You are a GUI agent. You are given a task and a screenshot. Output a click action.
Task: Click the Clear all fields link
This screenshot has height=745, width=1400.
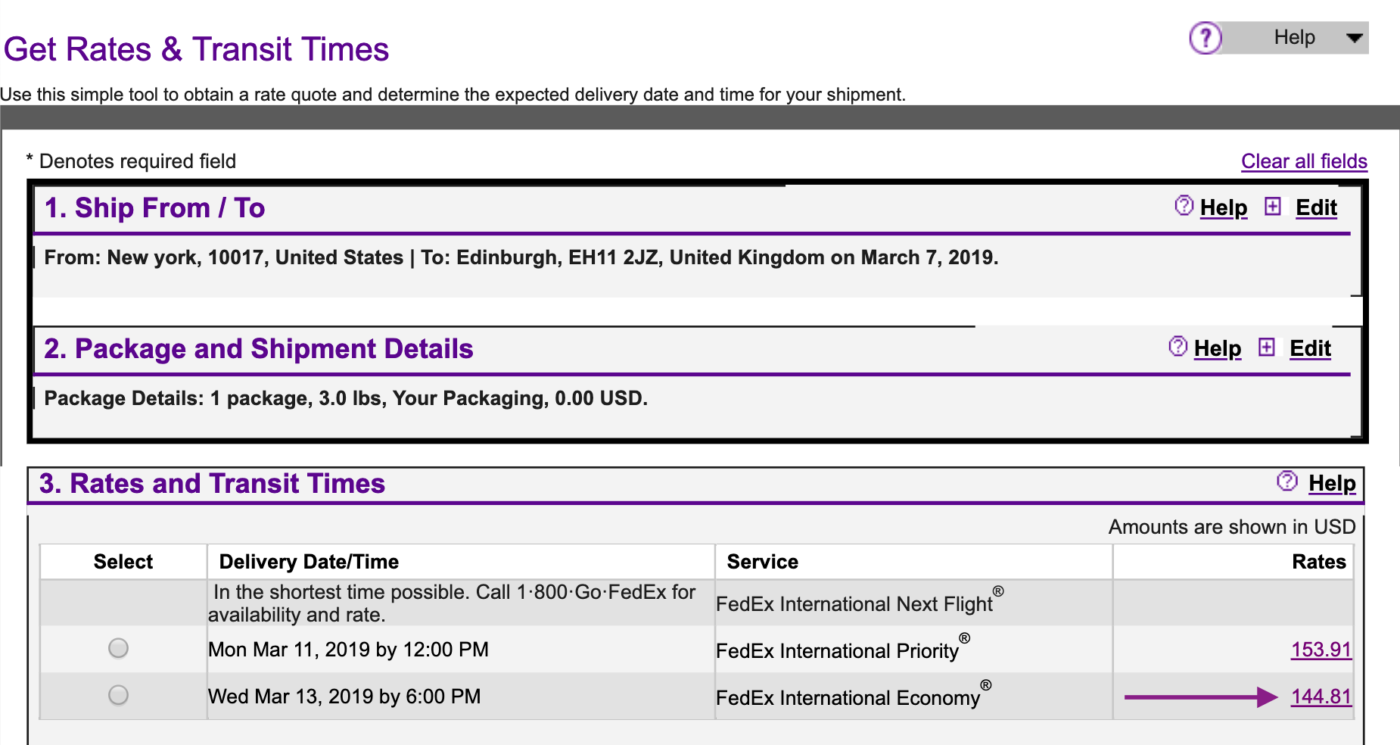(1304, 161)
